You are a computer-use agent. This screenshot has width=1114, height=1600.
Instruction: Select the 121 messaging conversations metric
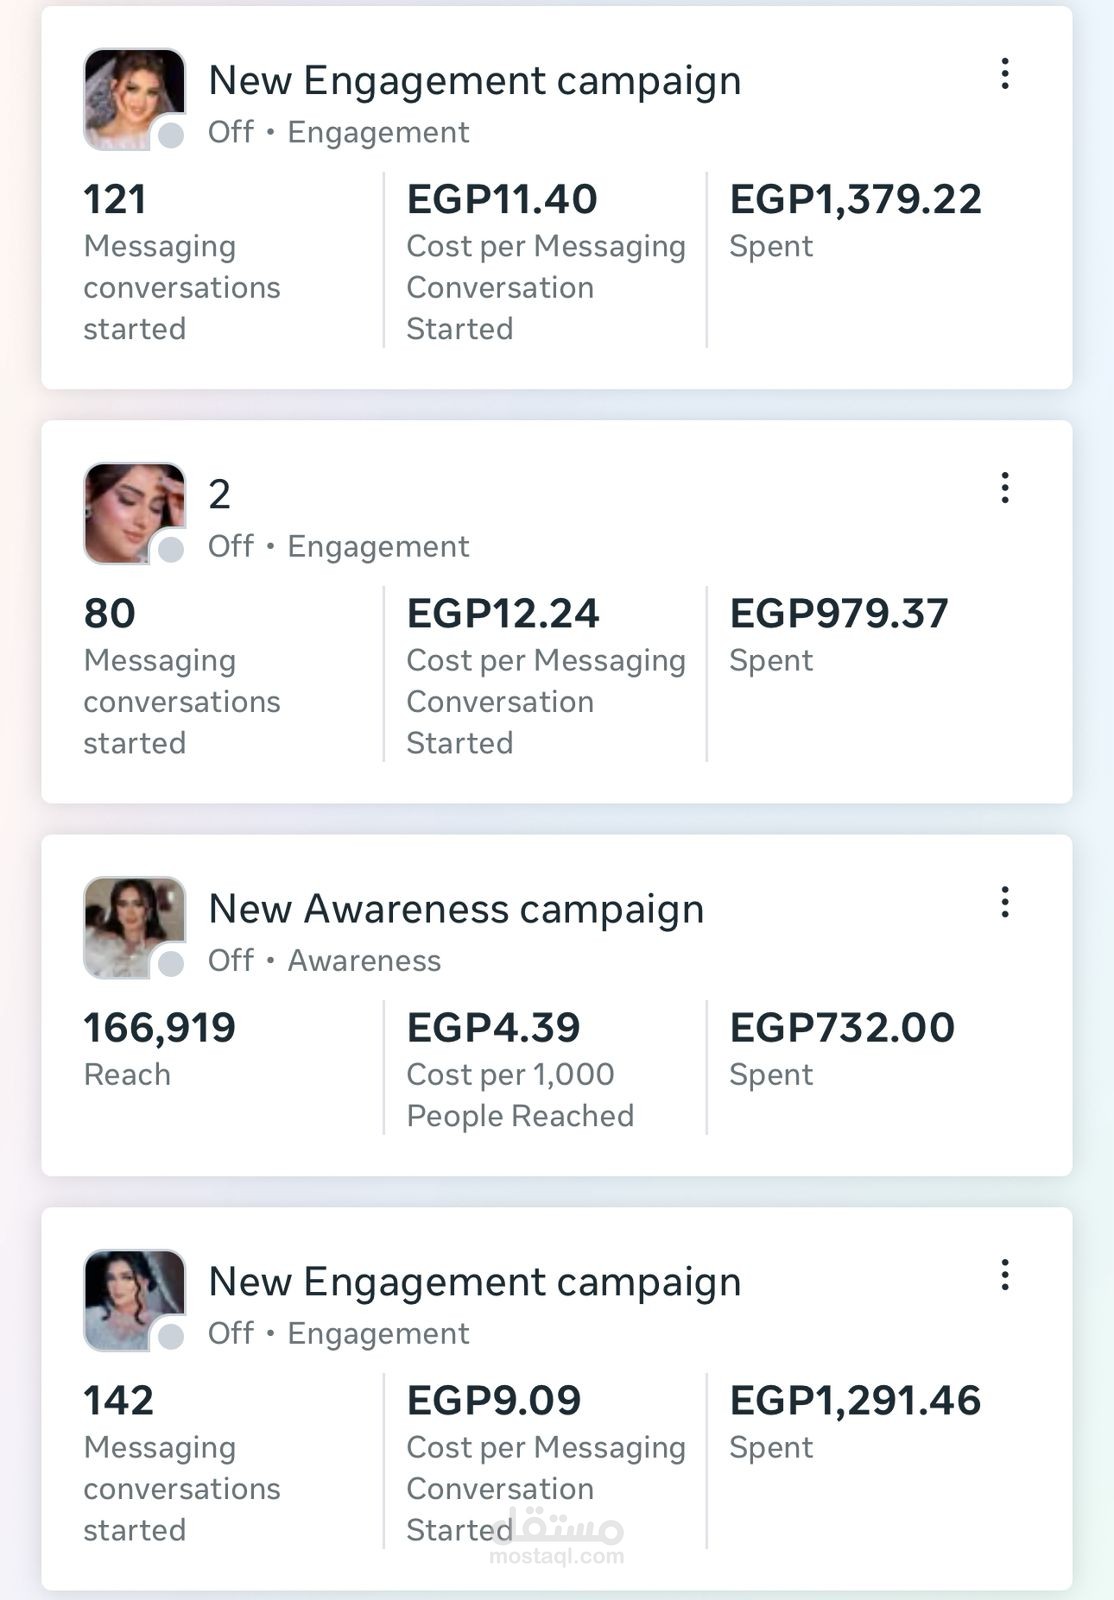[115, 200]
